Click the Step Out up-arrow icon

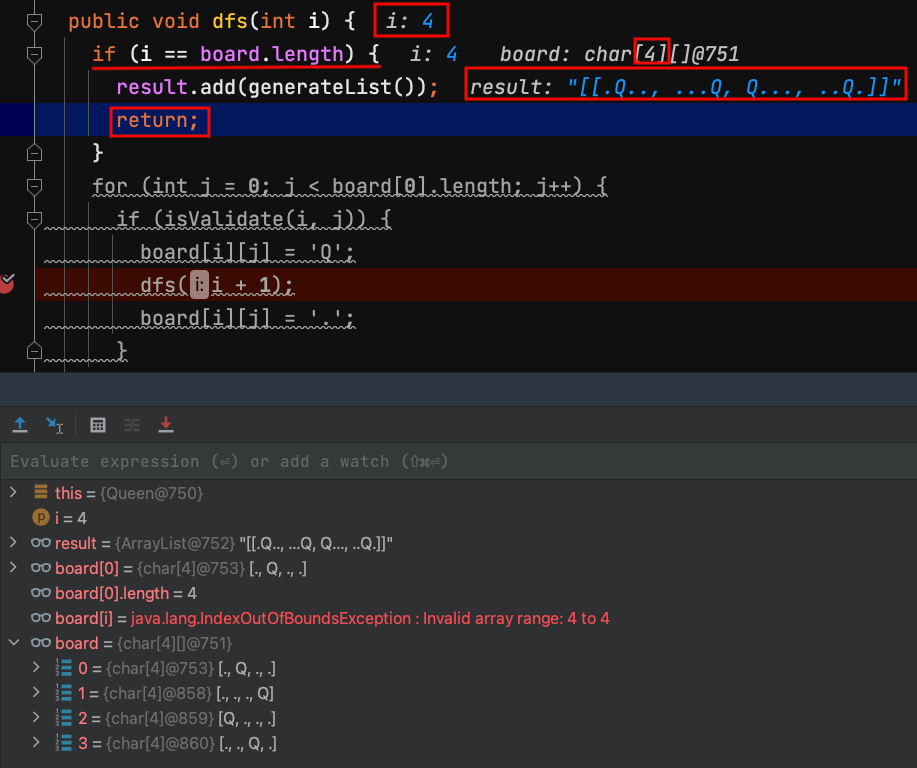tap(19, 425)
